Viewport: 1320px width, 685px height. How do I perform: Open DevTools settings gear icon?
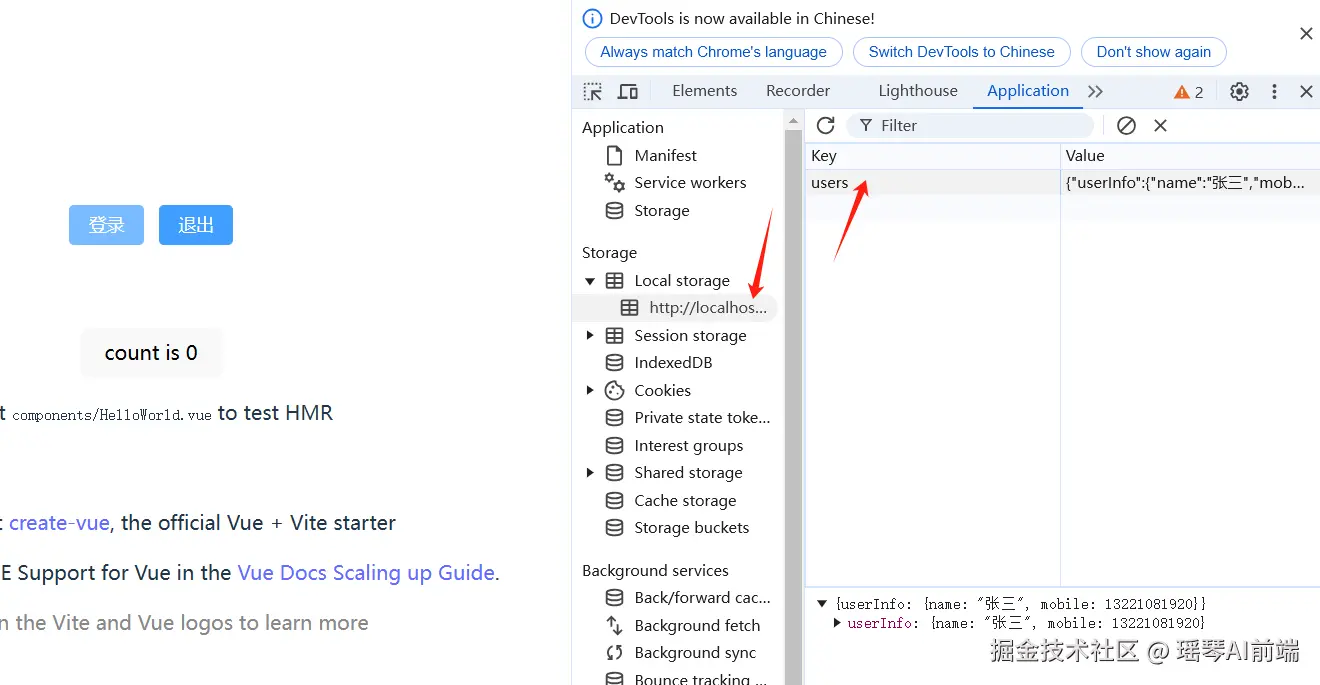[x=1239, y=91]
